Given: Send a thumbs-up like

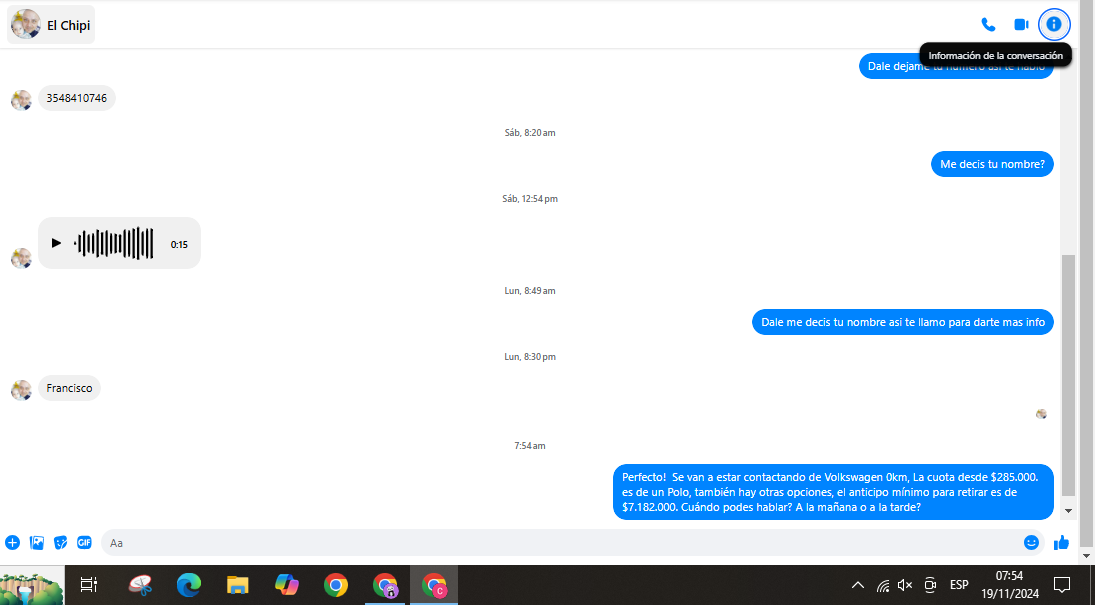Looking at the screenshot, I should pyautogui.click(x=1061, y=543).
